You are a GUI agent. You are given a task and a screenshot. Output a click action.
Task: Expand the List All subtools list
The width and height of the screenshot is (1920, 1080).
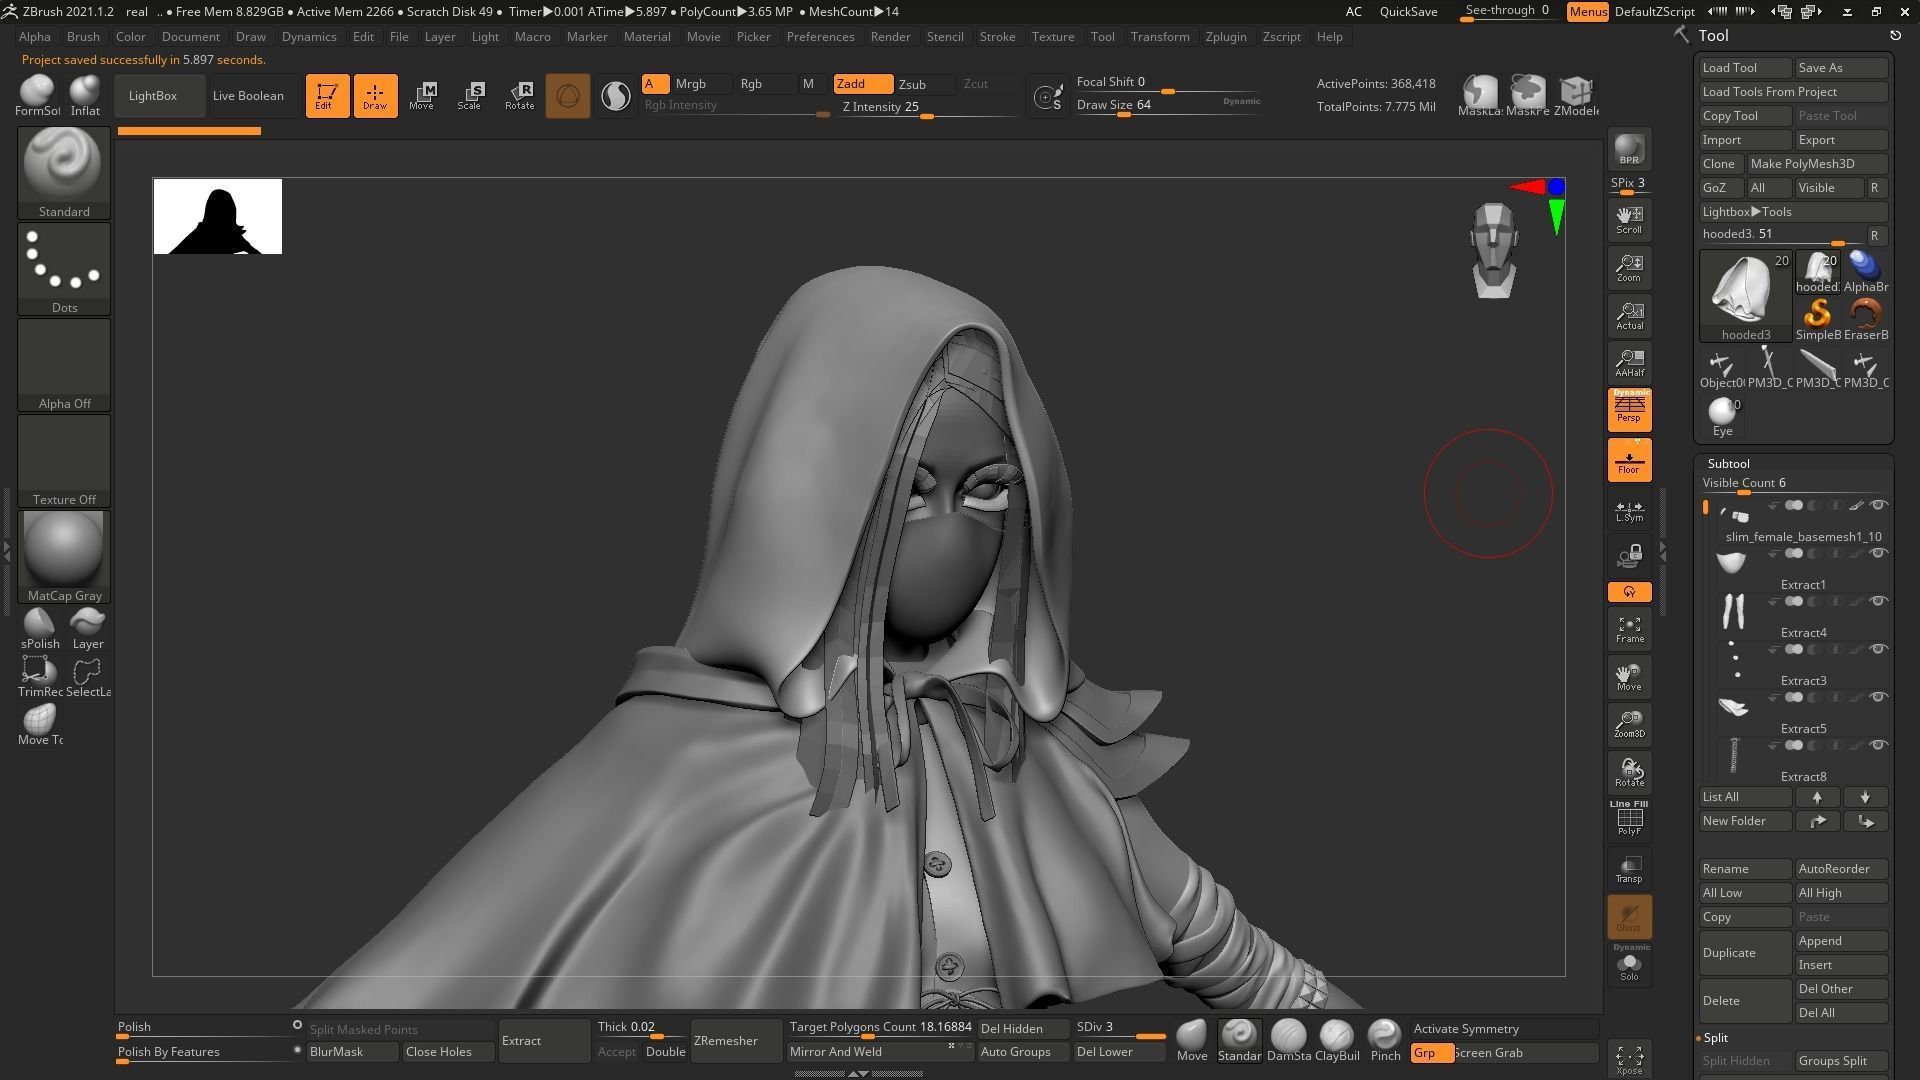(1745, 797)
